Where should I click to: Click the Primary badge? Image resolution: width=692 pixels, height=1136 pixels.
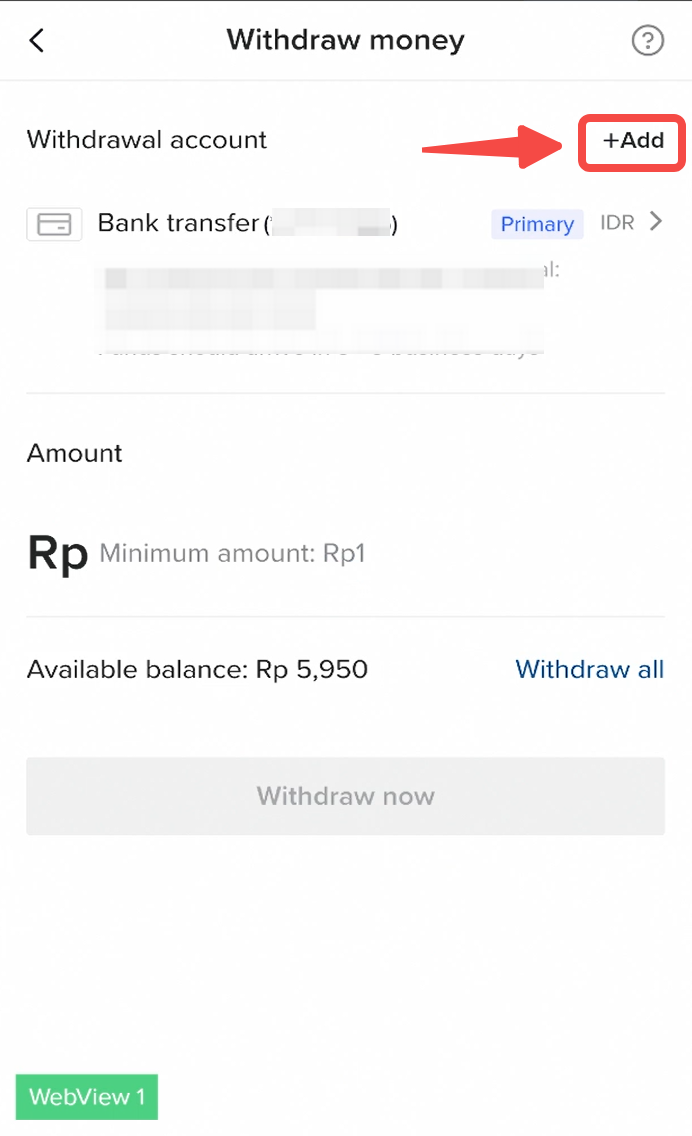point(537,224)
